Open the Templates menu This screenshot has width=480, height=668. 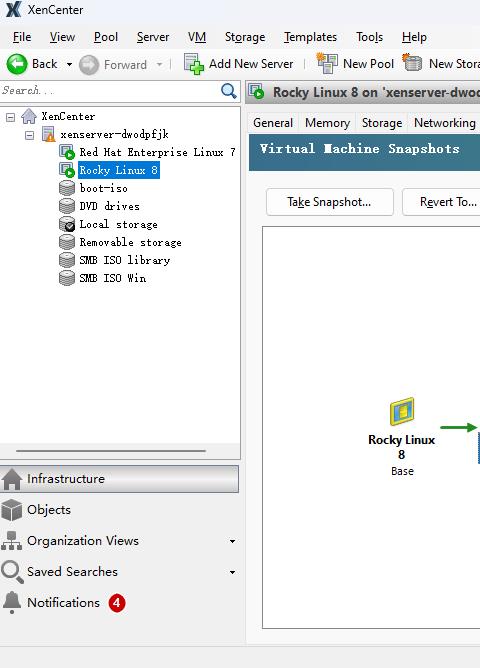(x=310, y=37)
